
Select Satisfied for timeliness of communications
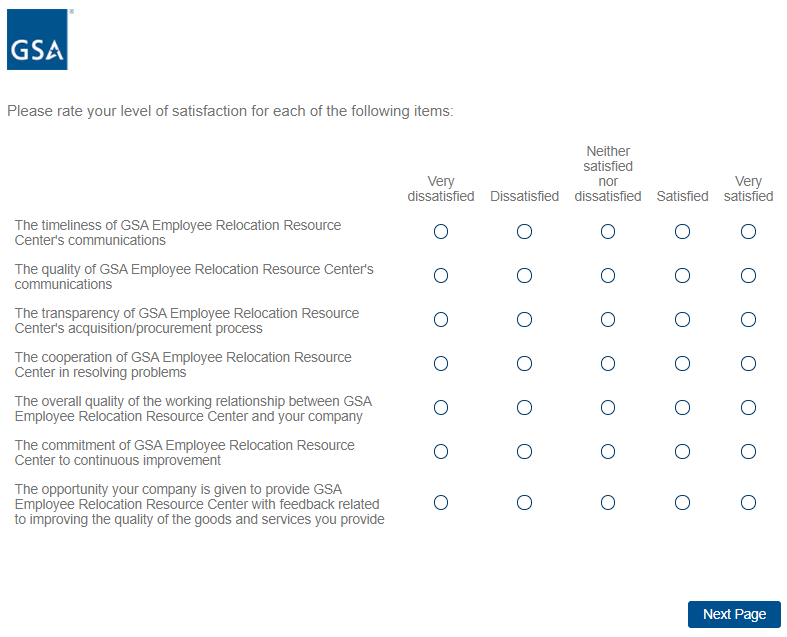[682, 232]
